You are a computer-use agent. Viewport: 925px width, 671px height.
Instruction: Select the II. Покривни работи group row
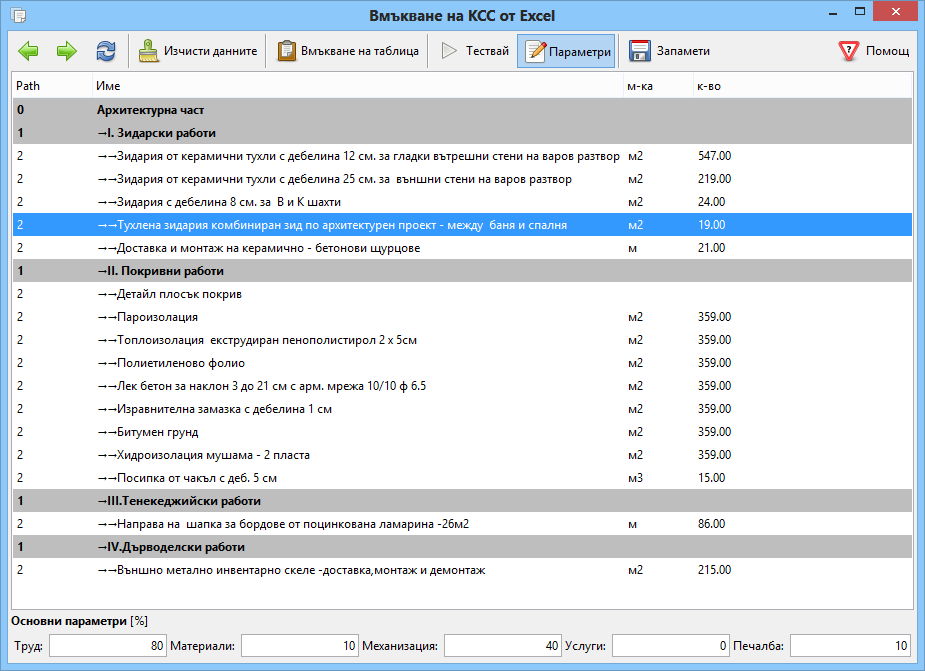(x=462, y=271)
